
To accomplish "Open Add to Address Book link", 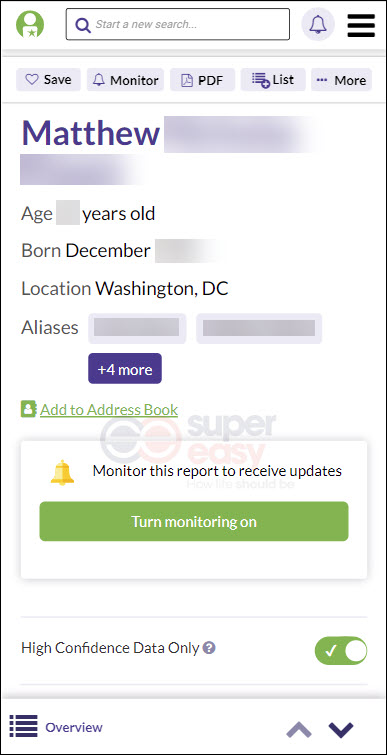I will click(109, 410).
